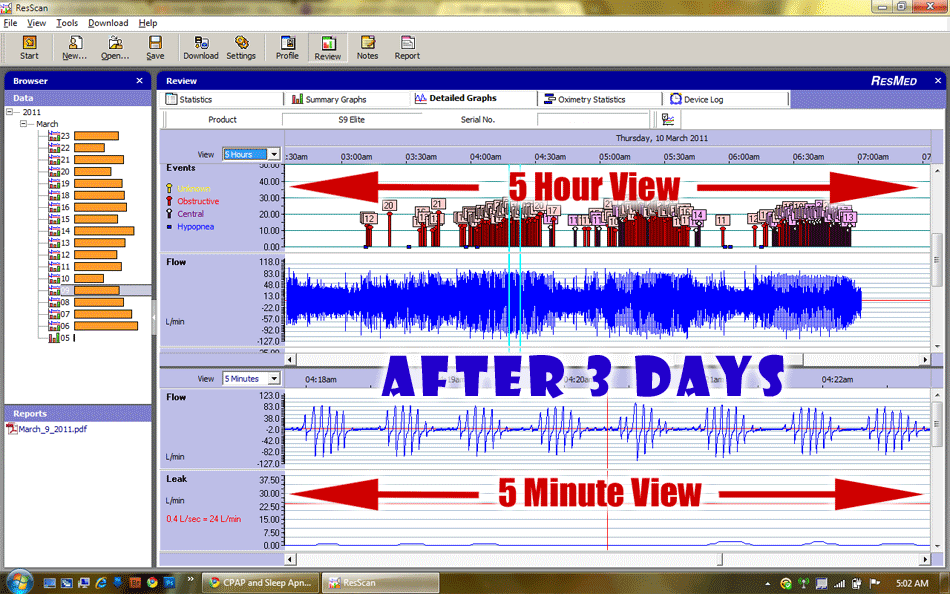Open a patient file via Open icon
950x594 pixels.
pyautogui.click(x=115, y=47)
